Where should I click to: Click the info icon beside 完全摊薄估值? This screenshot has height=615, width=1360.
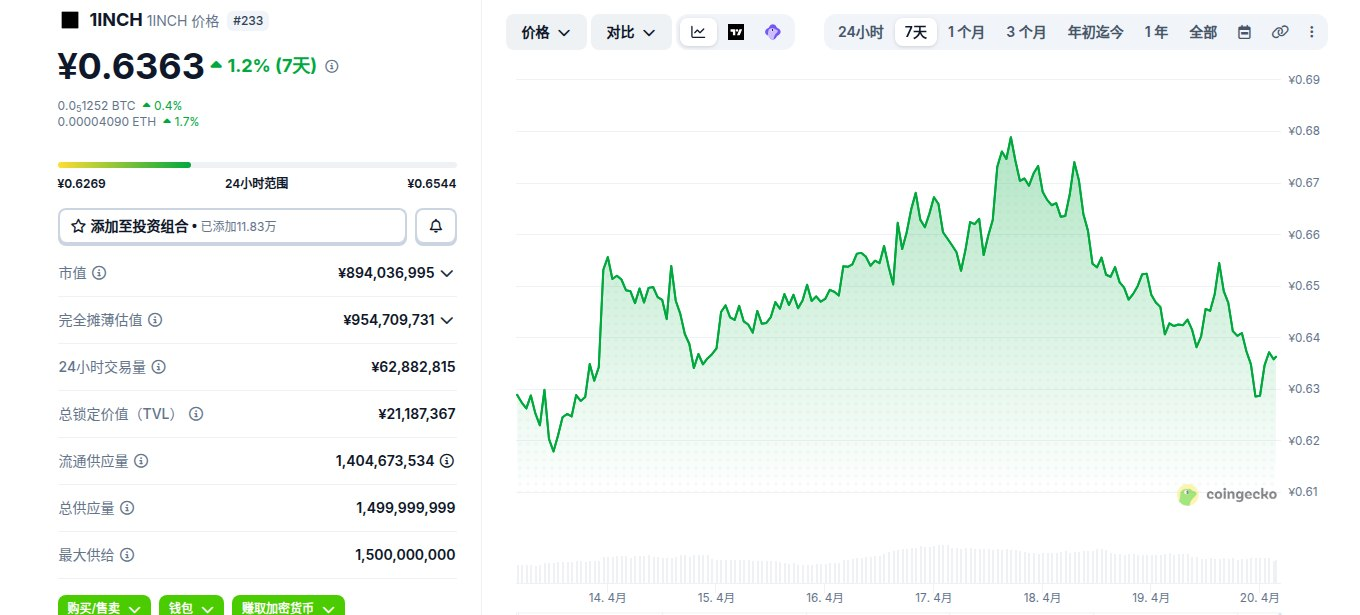point(155,320)
